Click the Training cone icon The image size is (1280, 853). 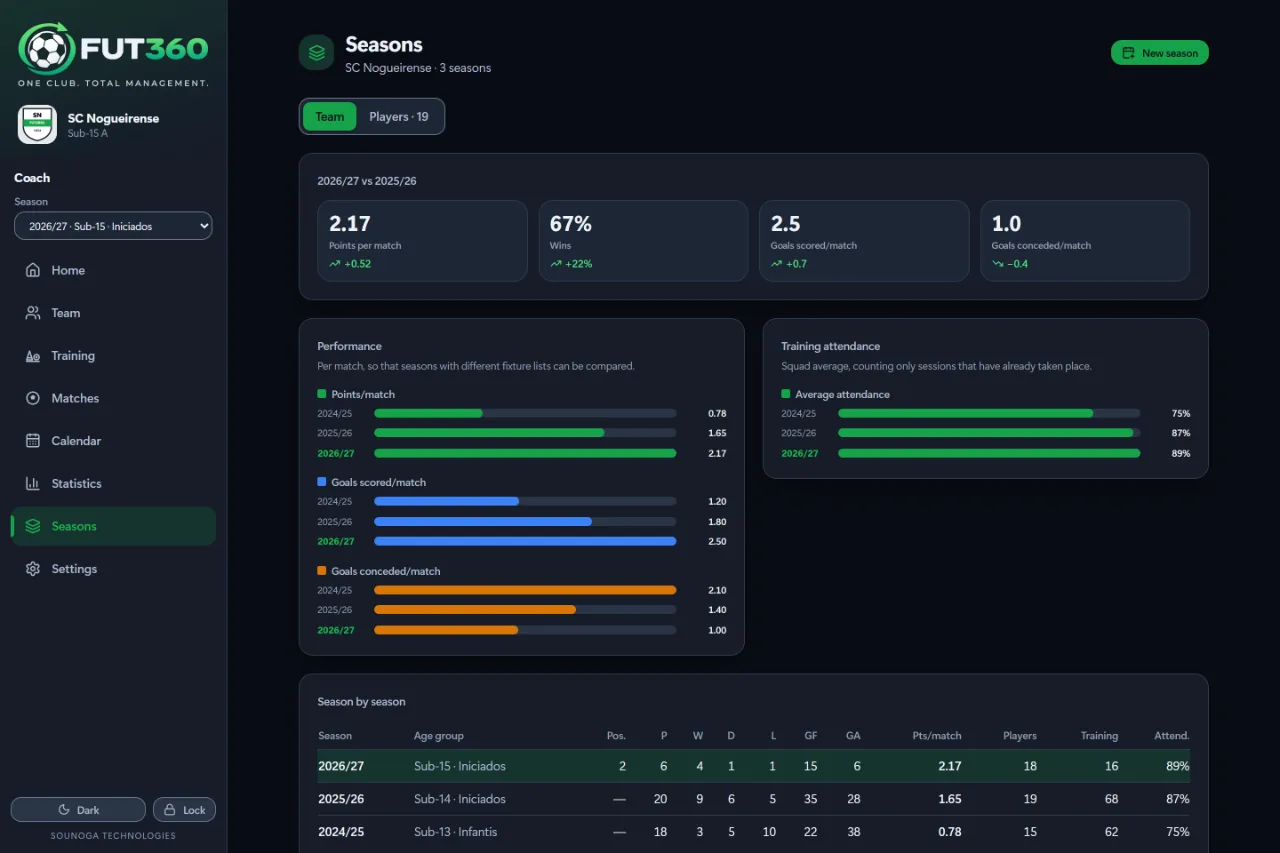[33, 356]
